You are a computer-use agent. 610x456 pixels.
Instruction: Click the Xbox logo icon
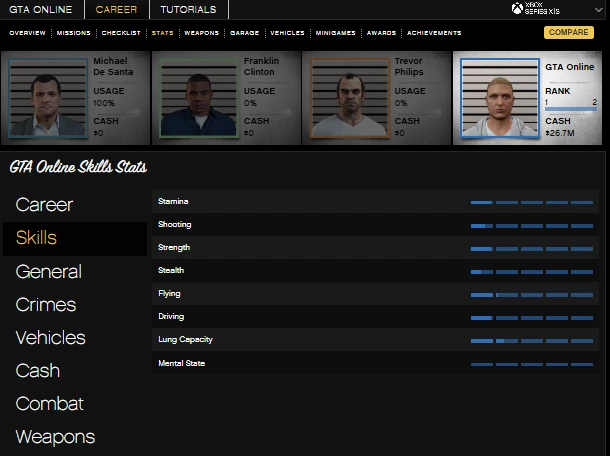[x=517, y=8]
